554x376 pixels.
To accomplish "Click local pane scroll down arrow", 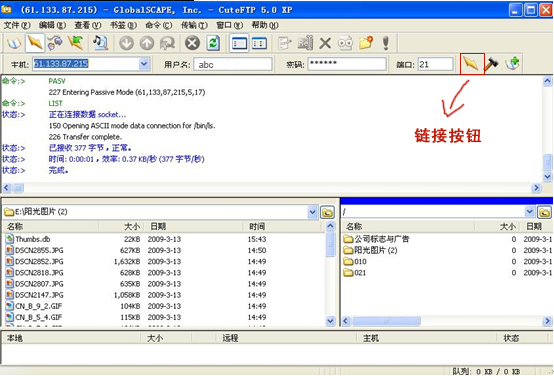I will coord(330,321).
